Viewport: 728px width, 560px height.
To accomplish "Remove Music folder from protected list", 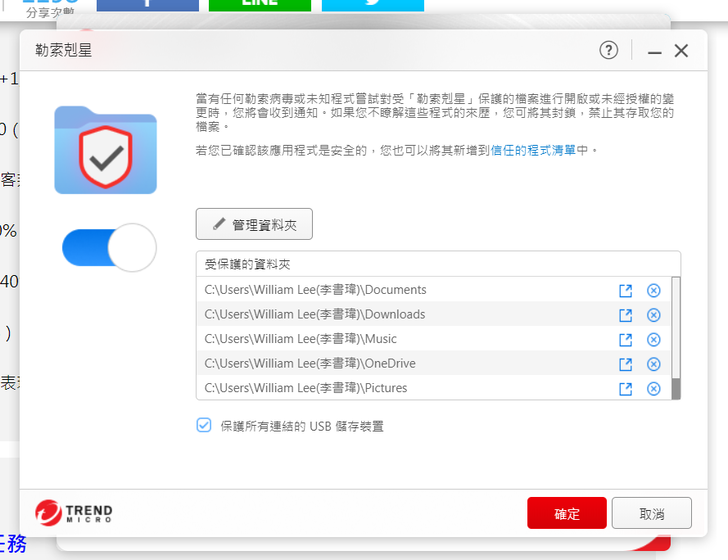I will [653, 340].
